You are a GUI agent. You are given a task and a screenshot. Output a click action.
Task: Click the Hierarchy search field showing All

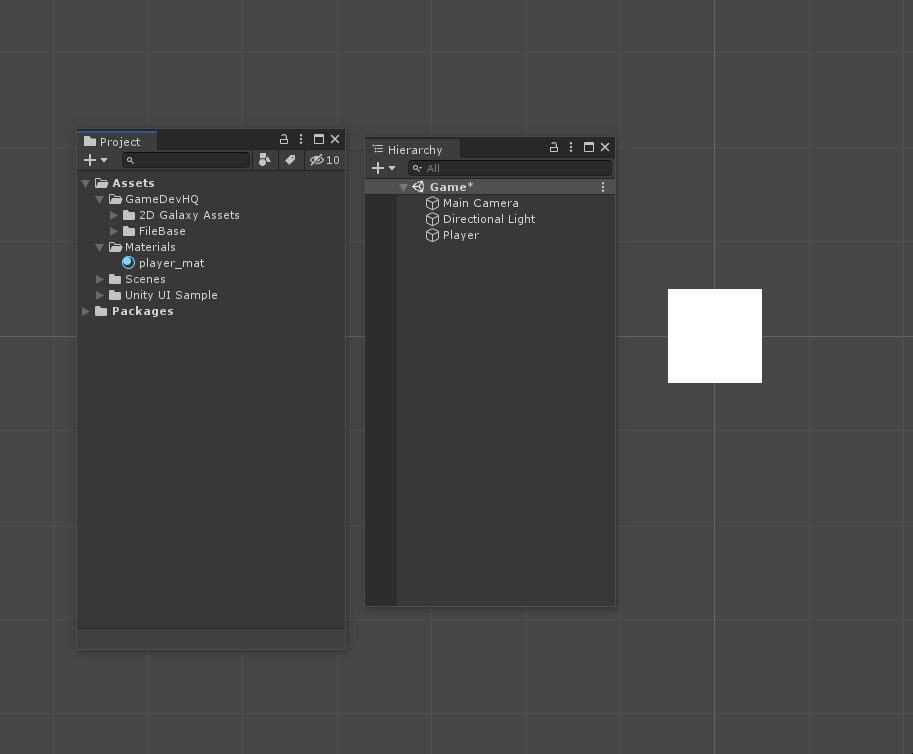pos(510,168)
